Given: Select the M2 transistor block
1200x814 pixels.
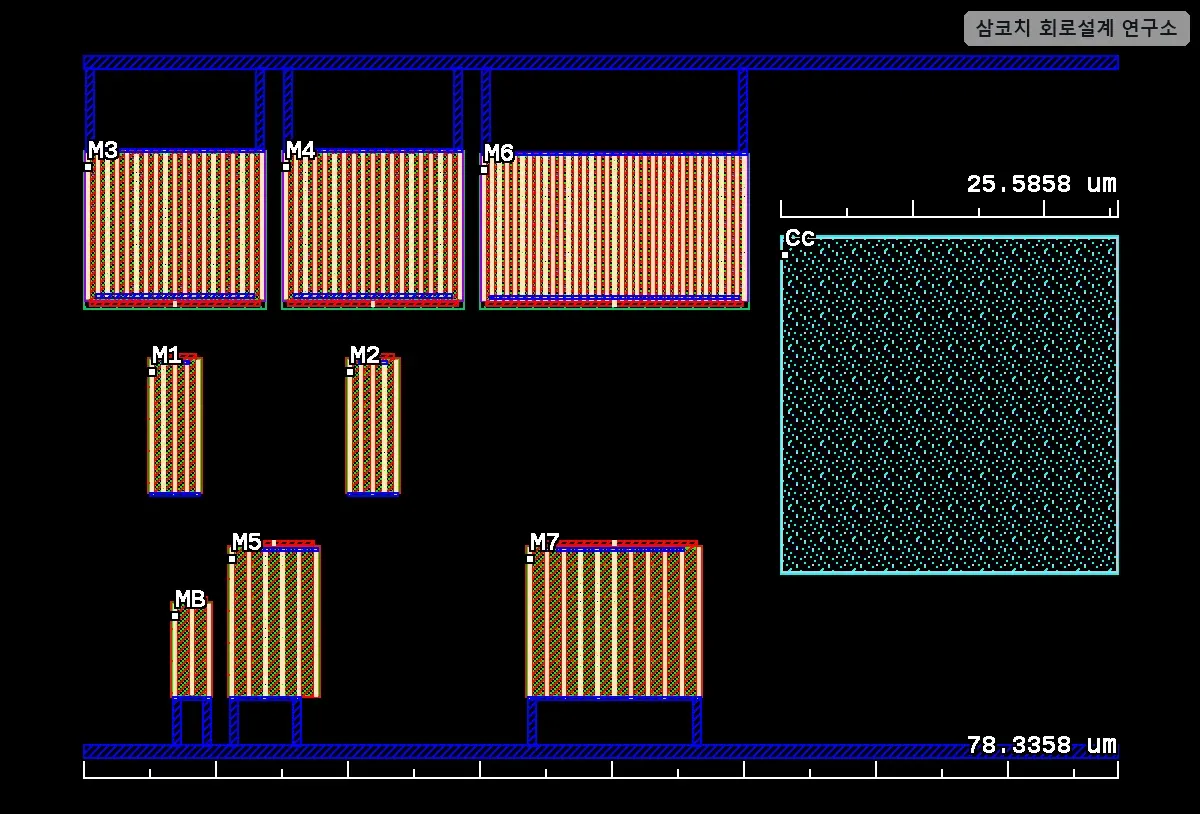Looking at the screenshot, I should point(373,425).
